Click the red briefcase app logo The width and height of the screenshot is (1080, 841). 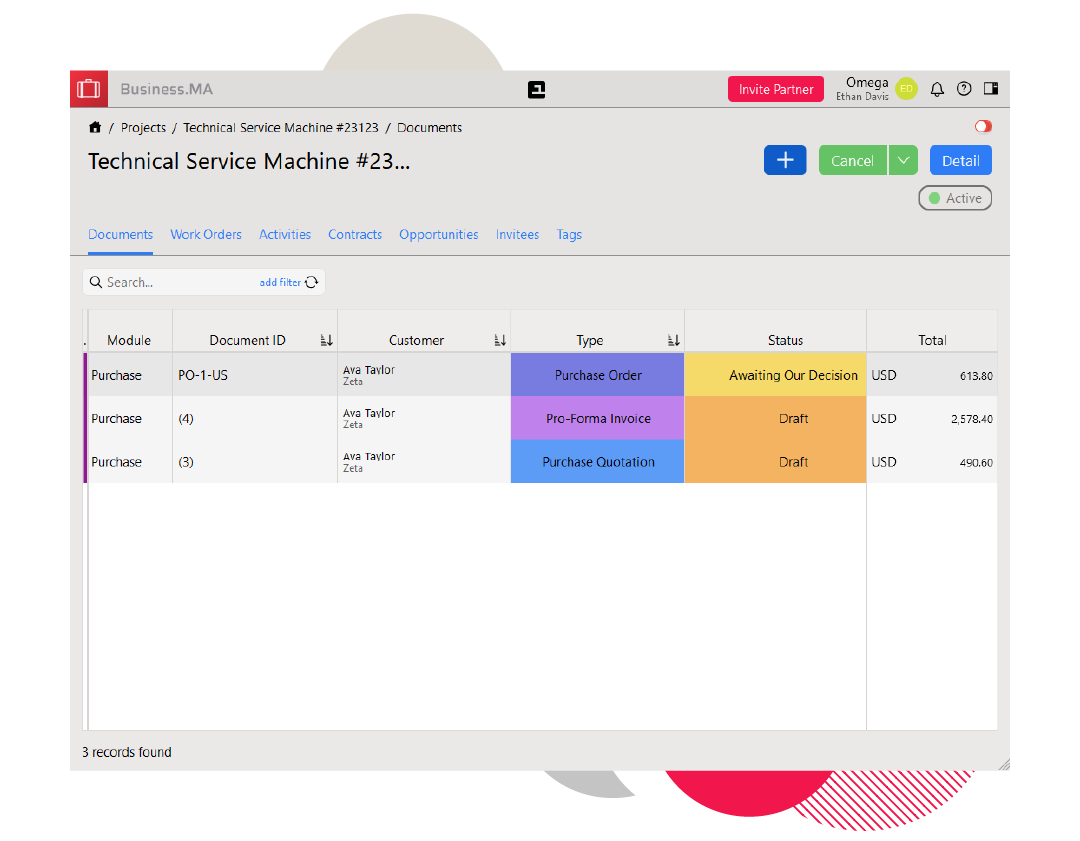(x=89, y=89)
